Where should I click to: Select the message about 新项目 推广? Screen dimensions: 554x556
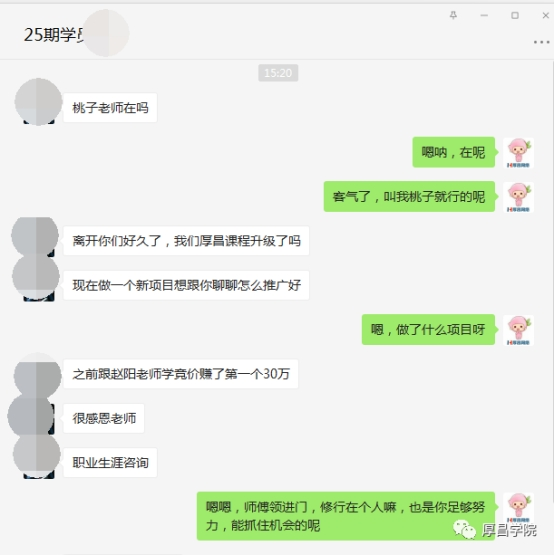[x=186, y=285]
